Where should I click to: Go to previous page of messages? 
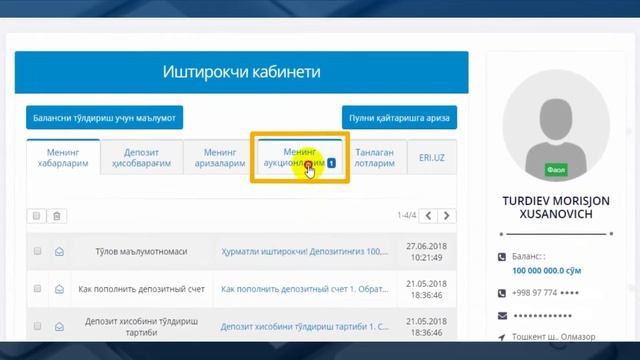click(x=428, y=216)
